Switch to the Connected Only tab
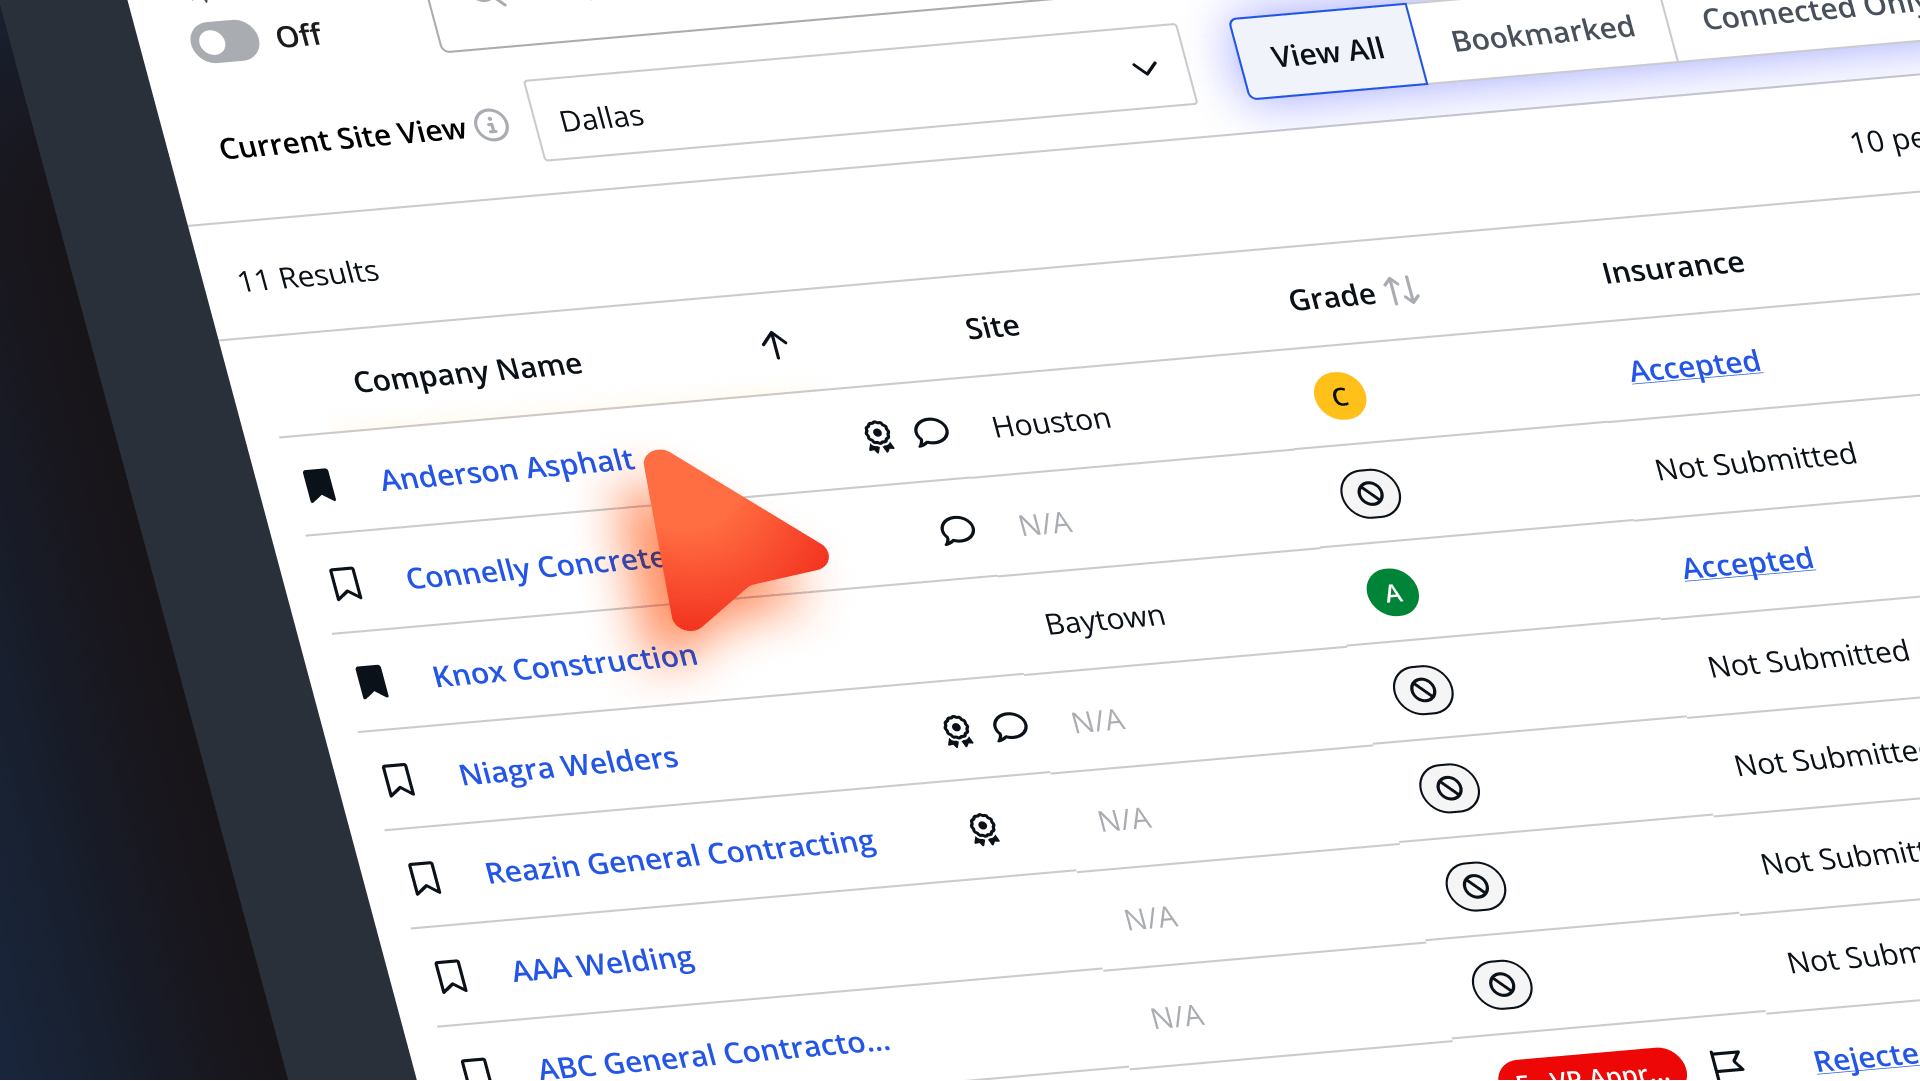Screen dimensions: 1920x1081 [1810, 12]
